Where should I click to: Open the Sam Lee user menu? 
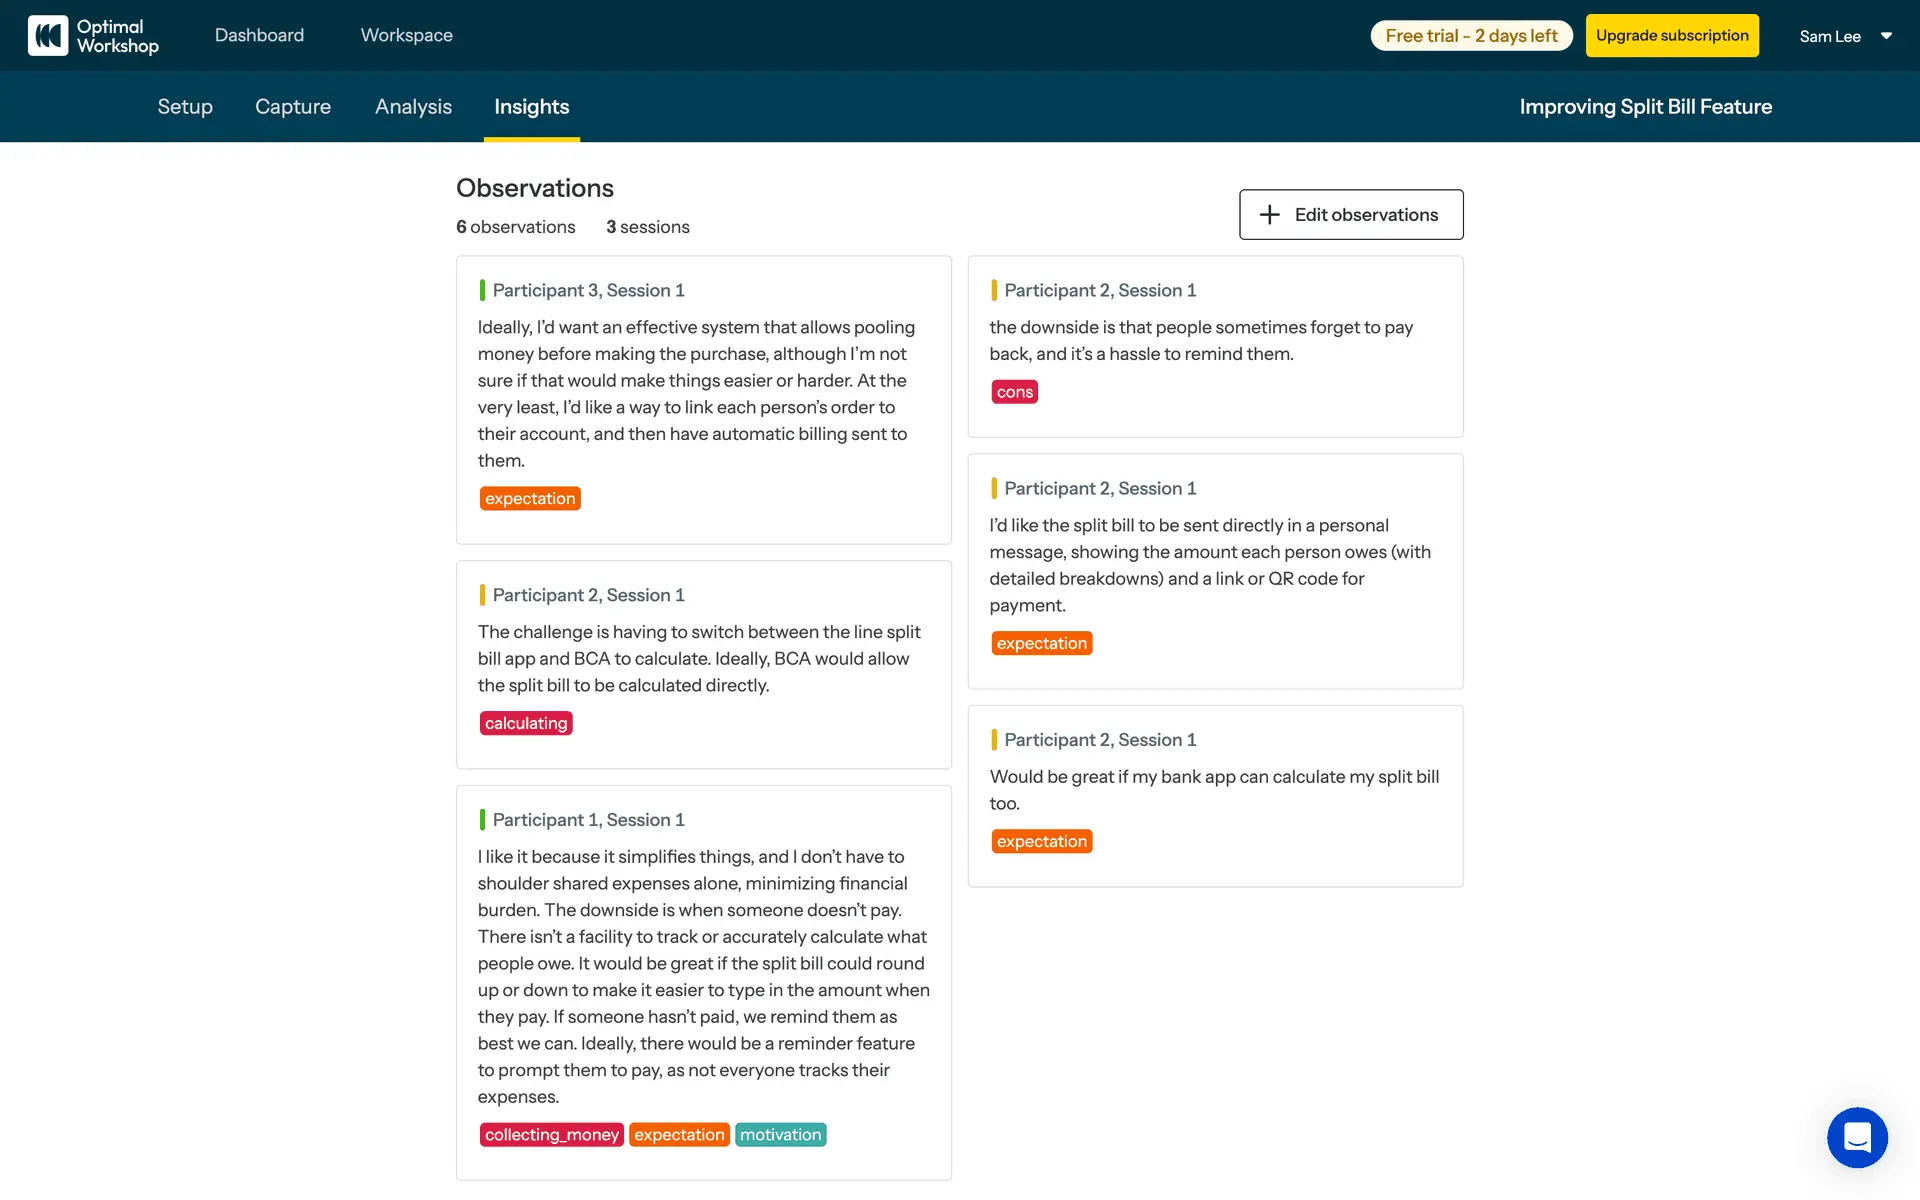click(1830, 36)
